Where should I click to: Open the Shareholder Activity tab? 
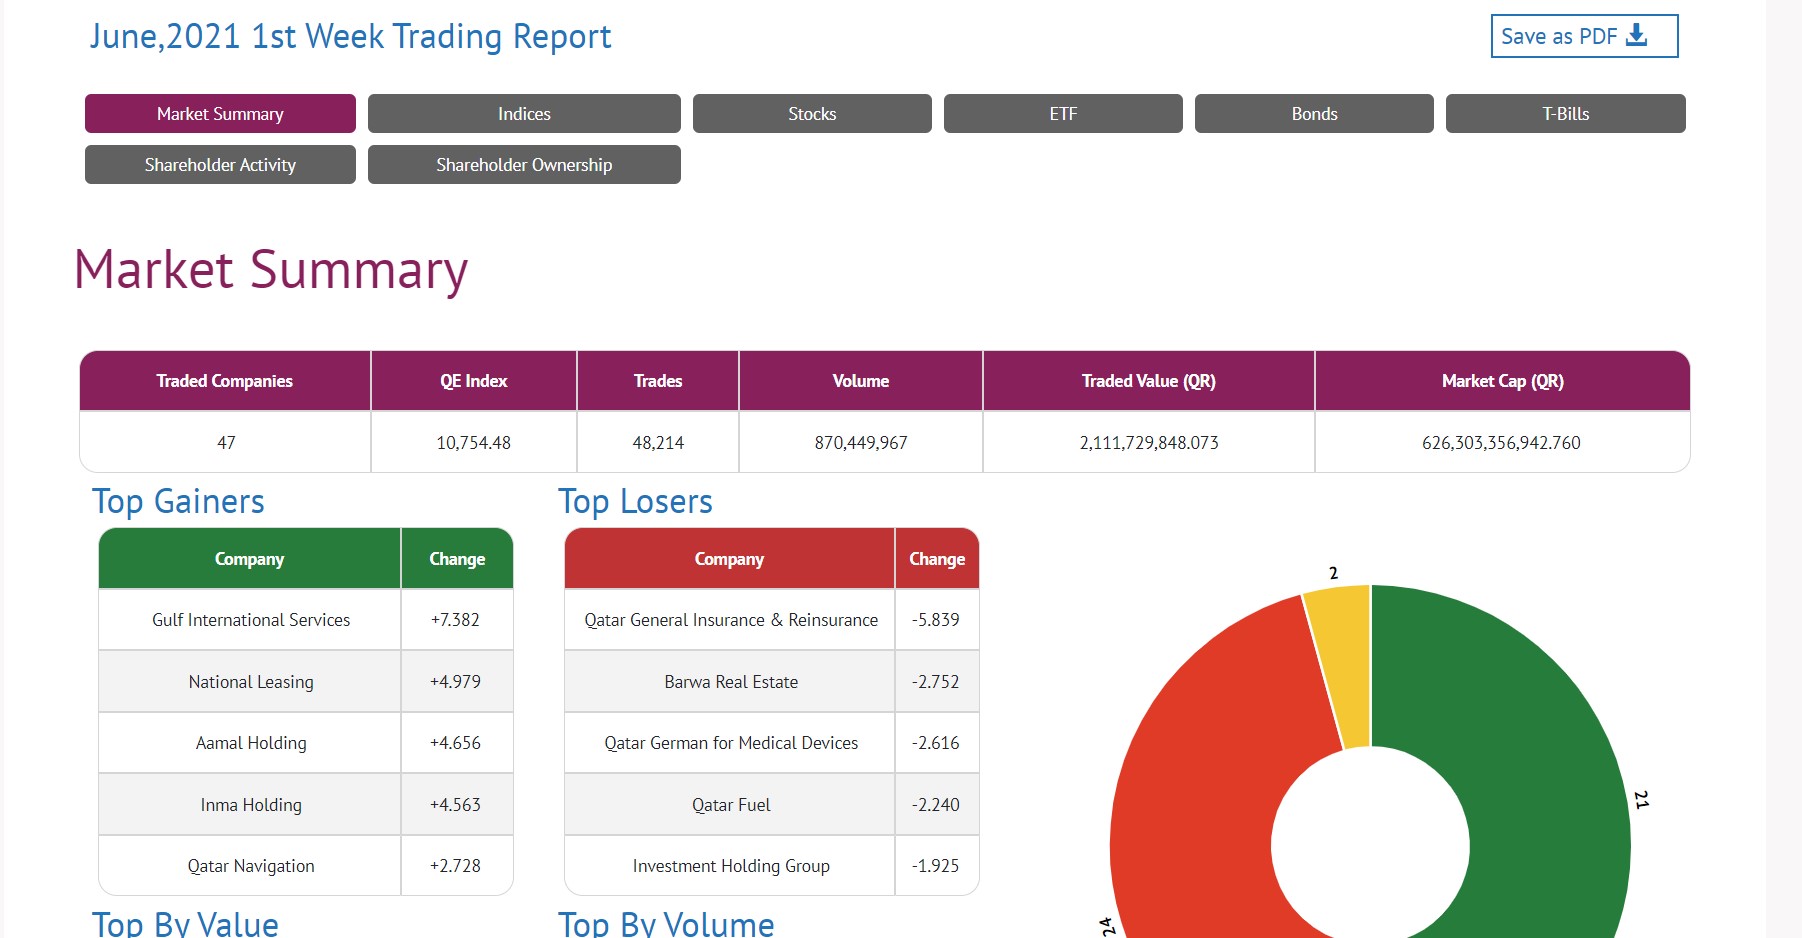[220, 165]
